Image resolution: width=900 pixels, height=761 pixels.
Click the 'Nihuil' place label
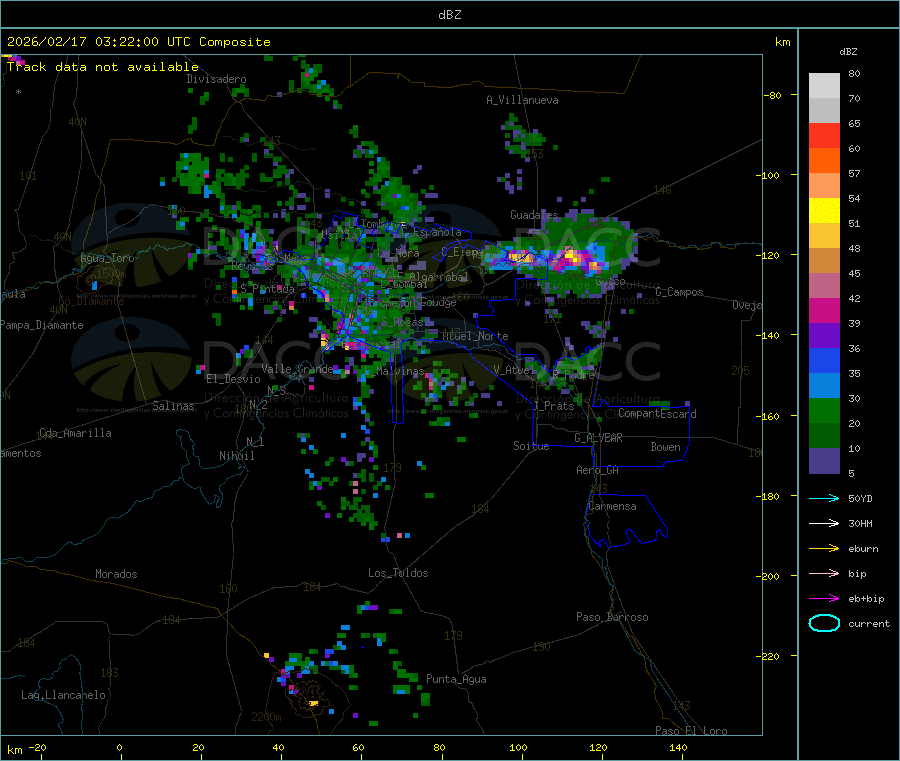click(x=236, y=456)
